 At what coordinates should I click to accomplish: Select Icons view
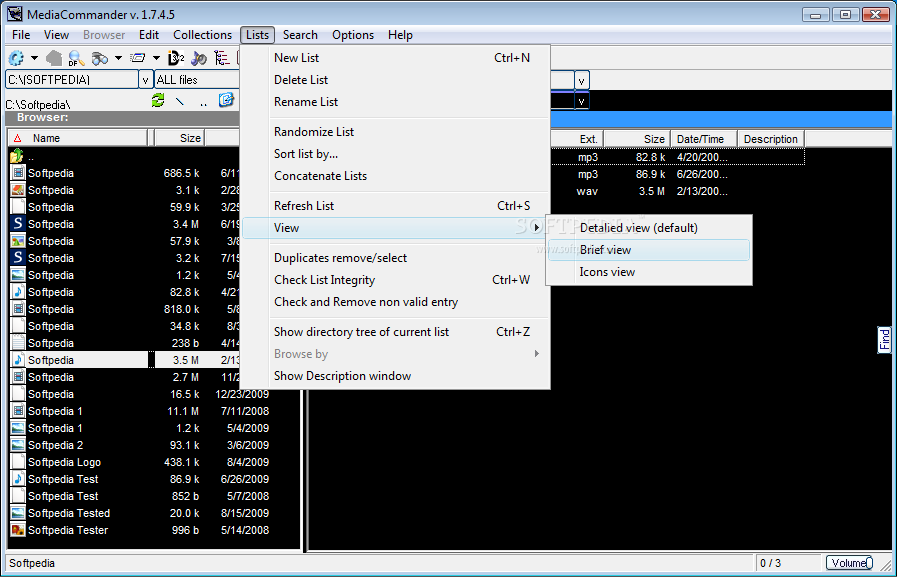pos(649,272)
